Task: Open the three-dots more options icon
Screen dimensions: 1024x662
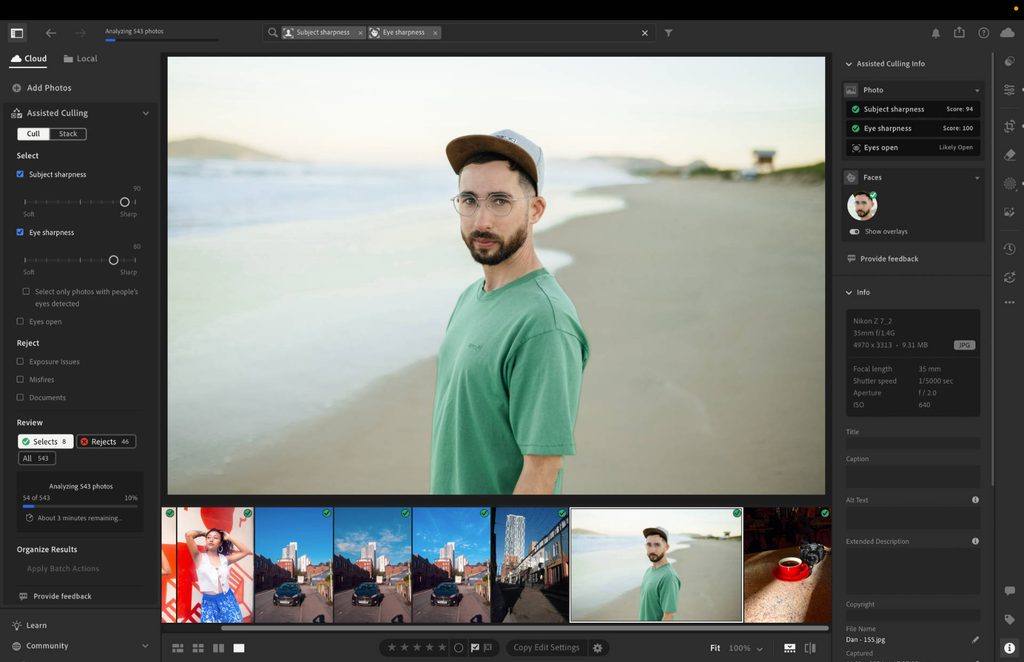Action: [x=1010, y=302]
